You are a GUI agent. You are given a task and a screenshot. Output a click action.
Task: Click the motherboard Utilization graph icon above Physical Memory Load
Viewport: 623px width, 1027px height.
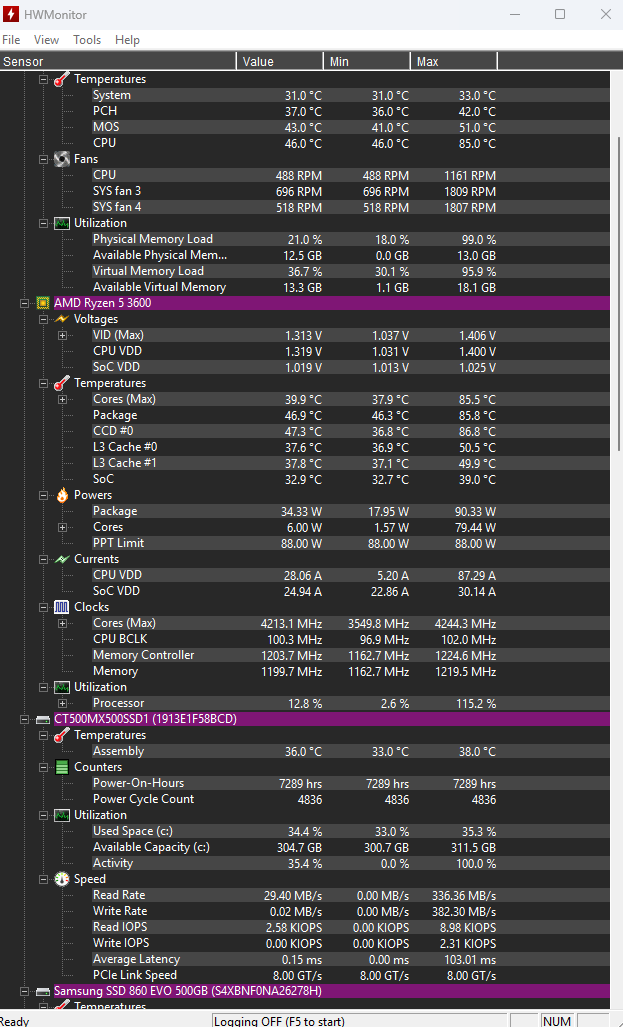coord(62,223)
